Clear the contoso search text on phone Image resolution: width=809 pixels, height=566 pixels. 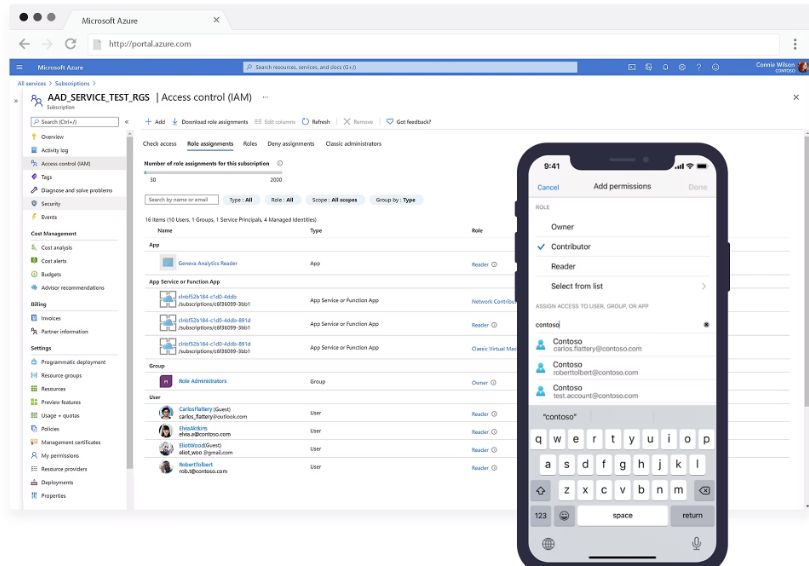click(706, 325)
